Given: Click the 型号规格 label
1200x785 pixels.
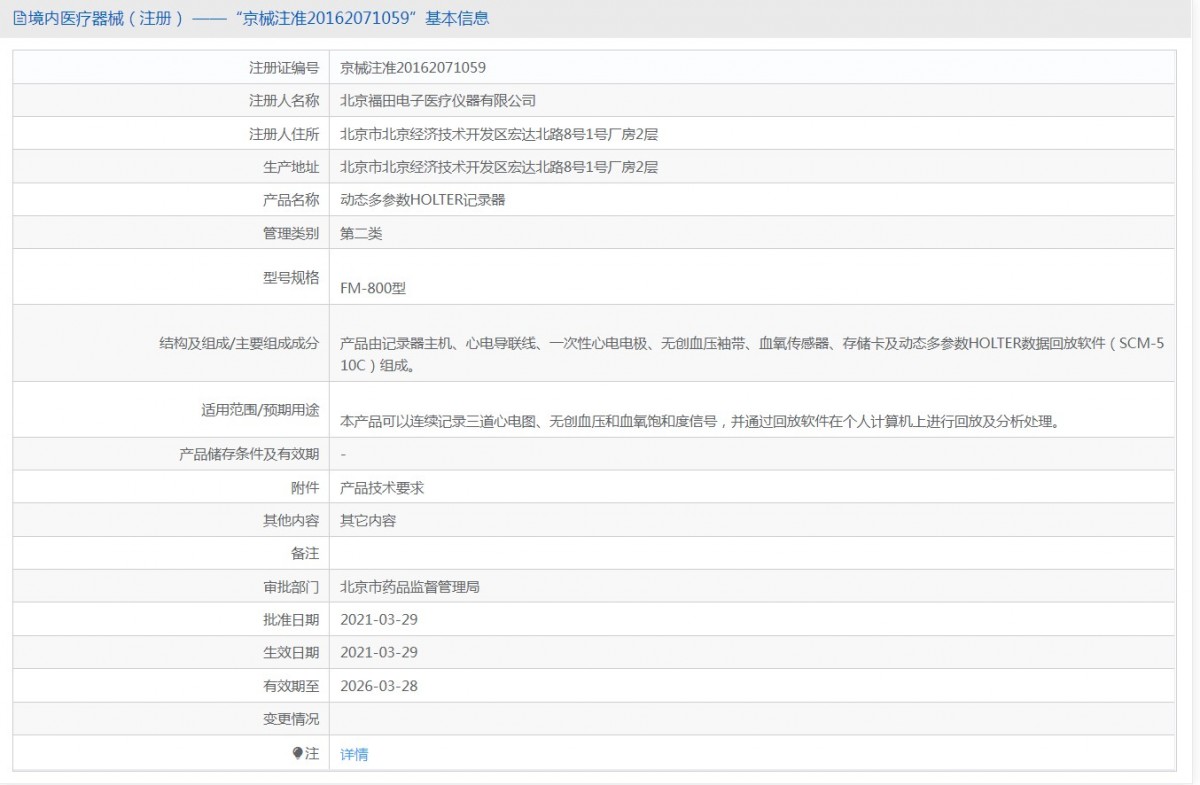Looking at the screenshot, I should pos(291,276).
